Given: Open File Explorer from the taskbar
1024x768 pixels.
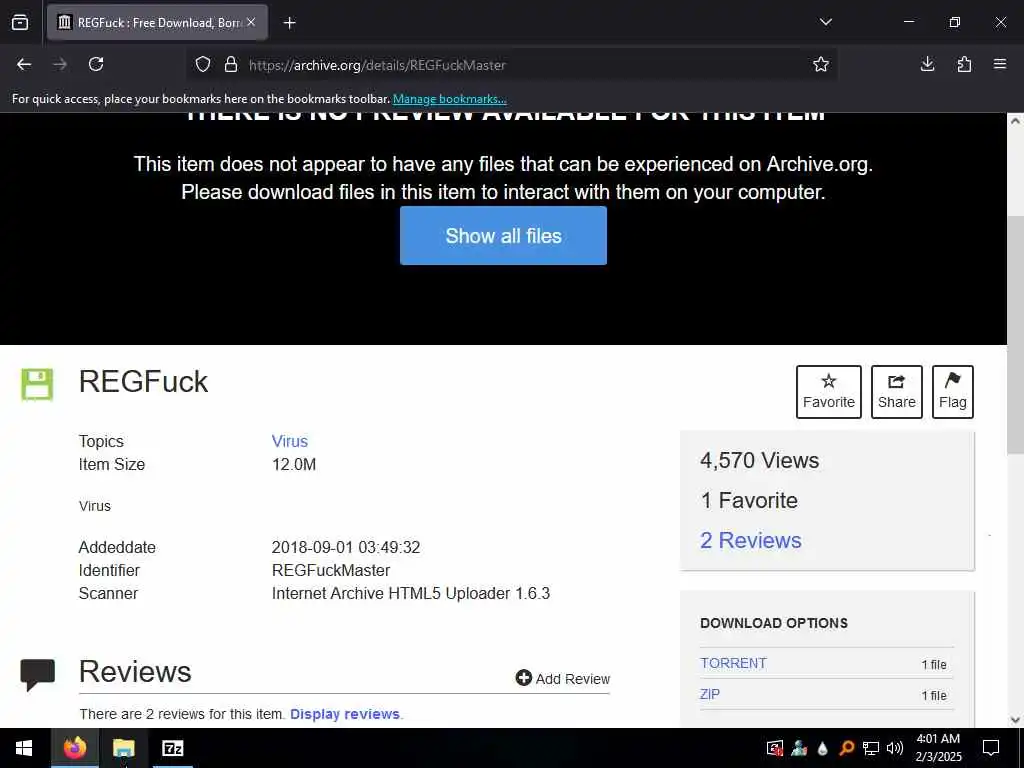Looking at the screenshot, I should [123, 748].
